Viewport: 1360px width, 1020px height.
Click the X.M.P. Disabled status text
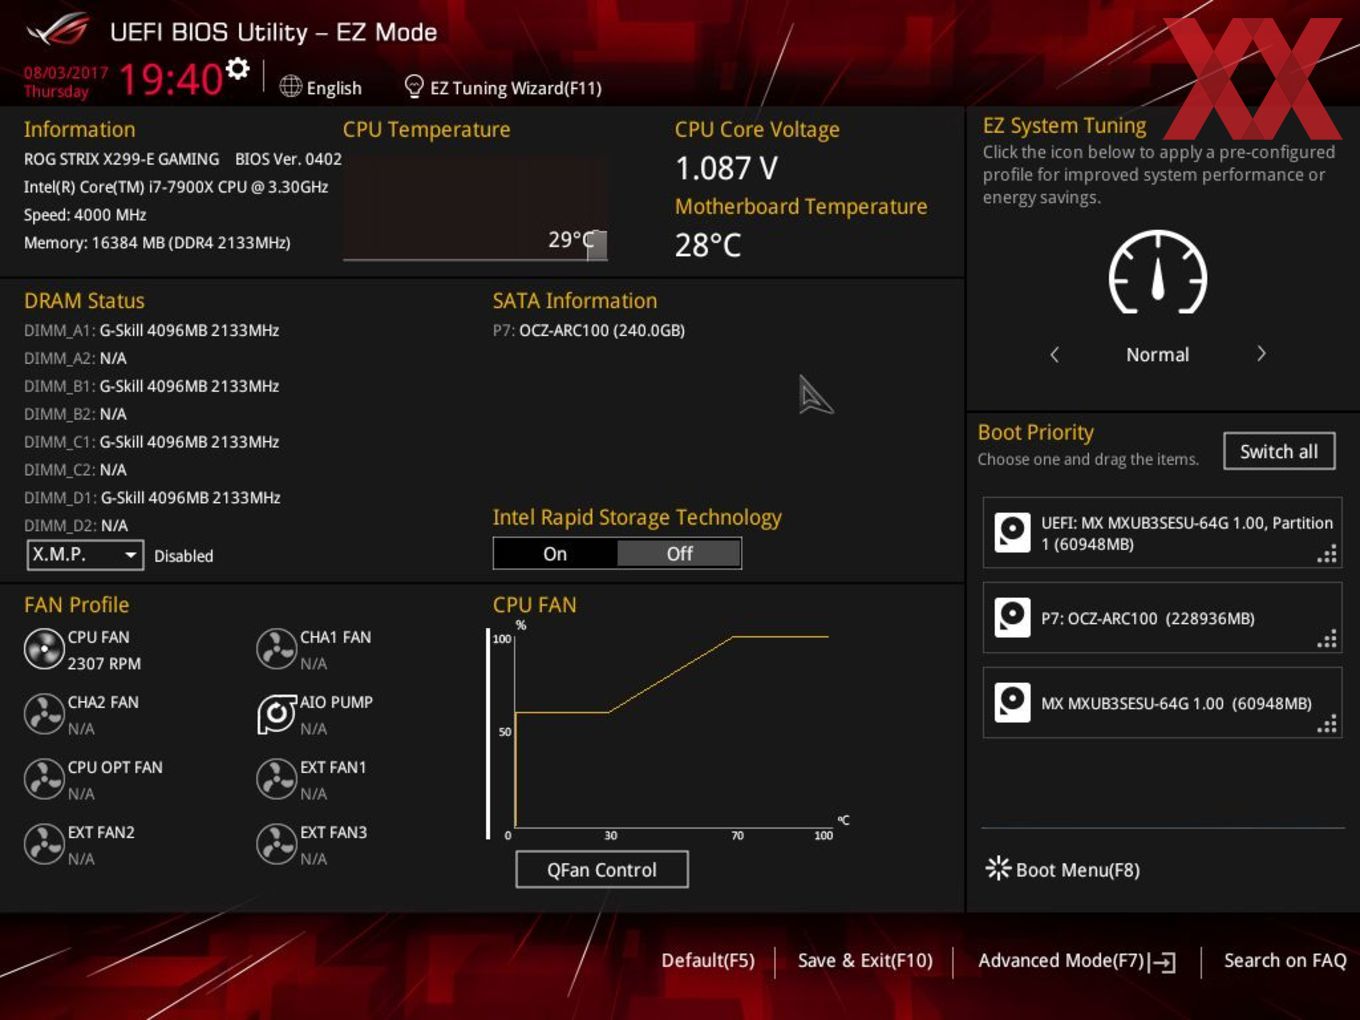click(184, 556)
